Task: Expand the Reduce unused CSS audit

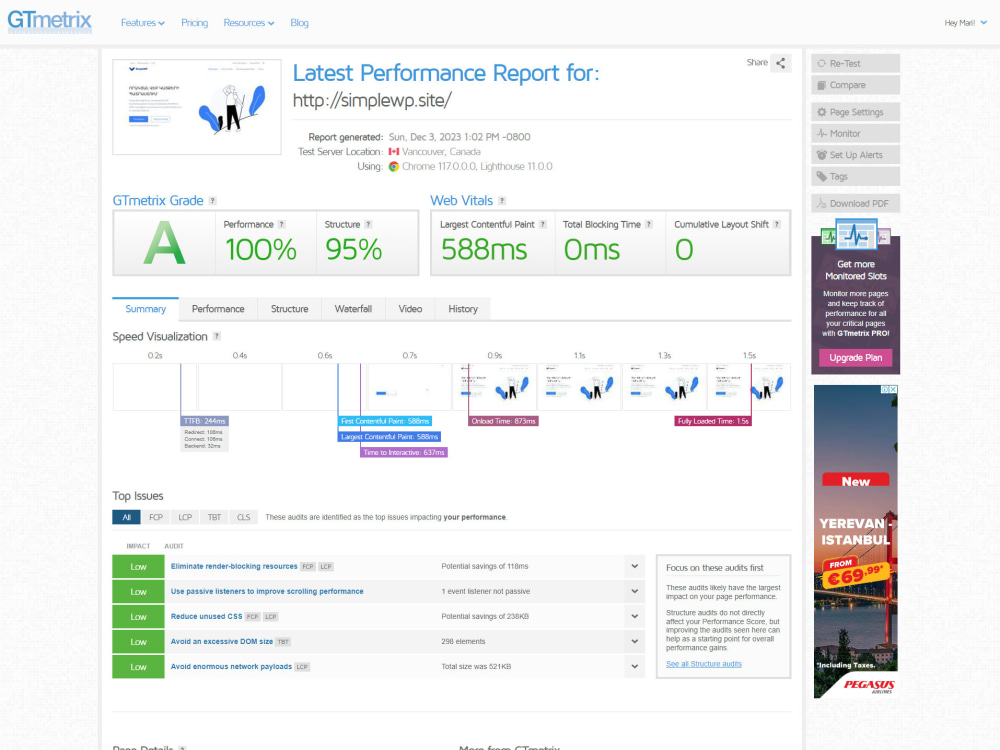Action: tap(635, 616)
